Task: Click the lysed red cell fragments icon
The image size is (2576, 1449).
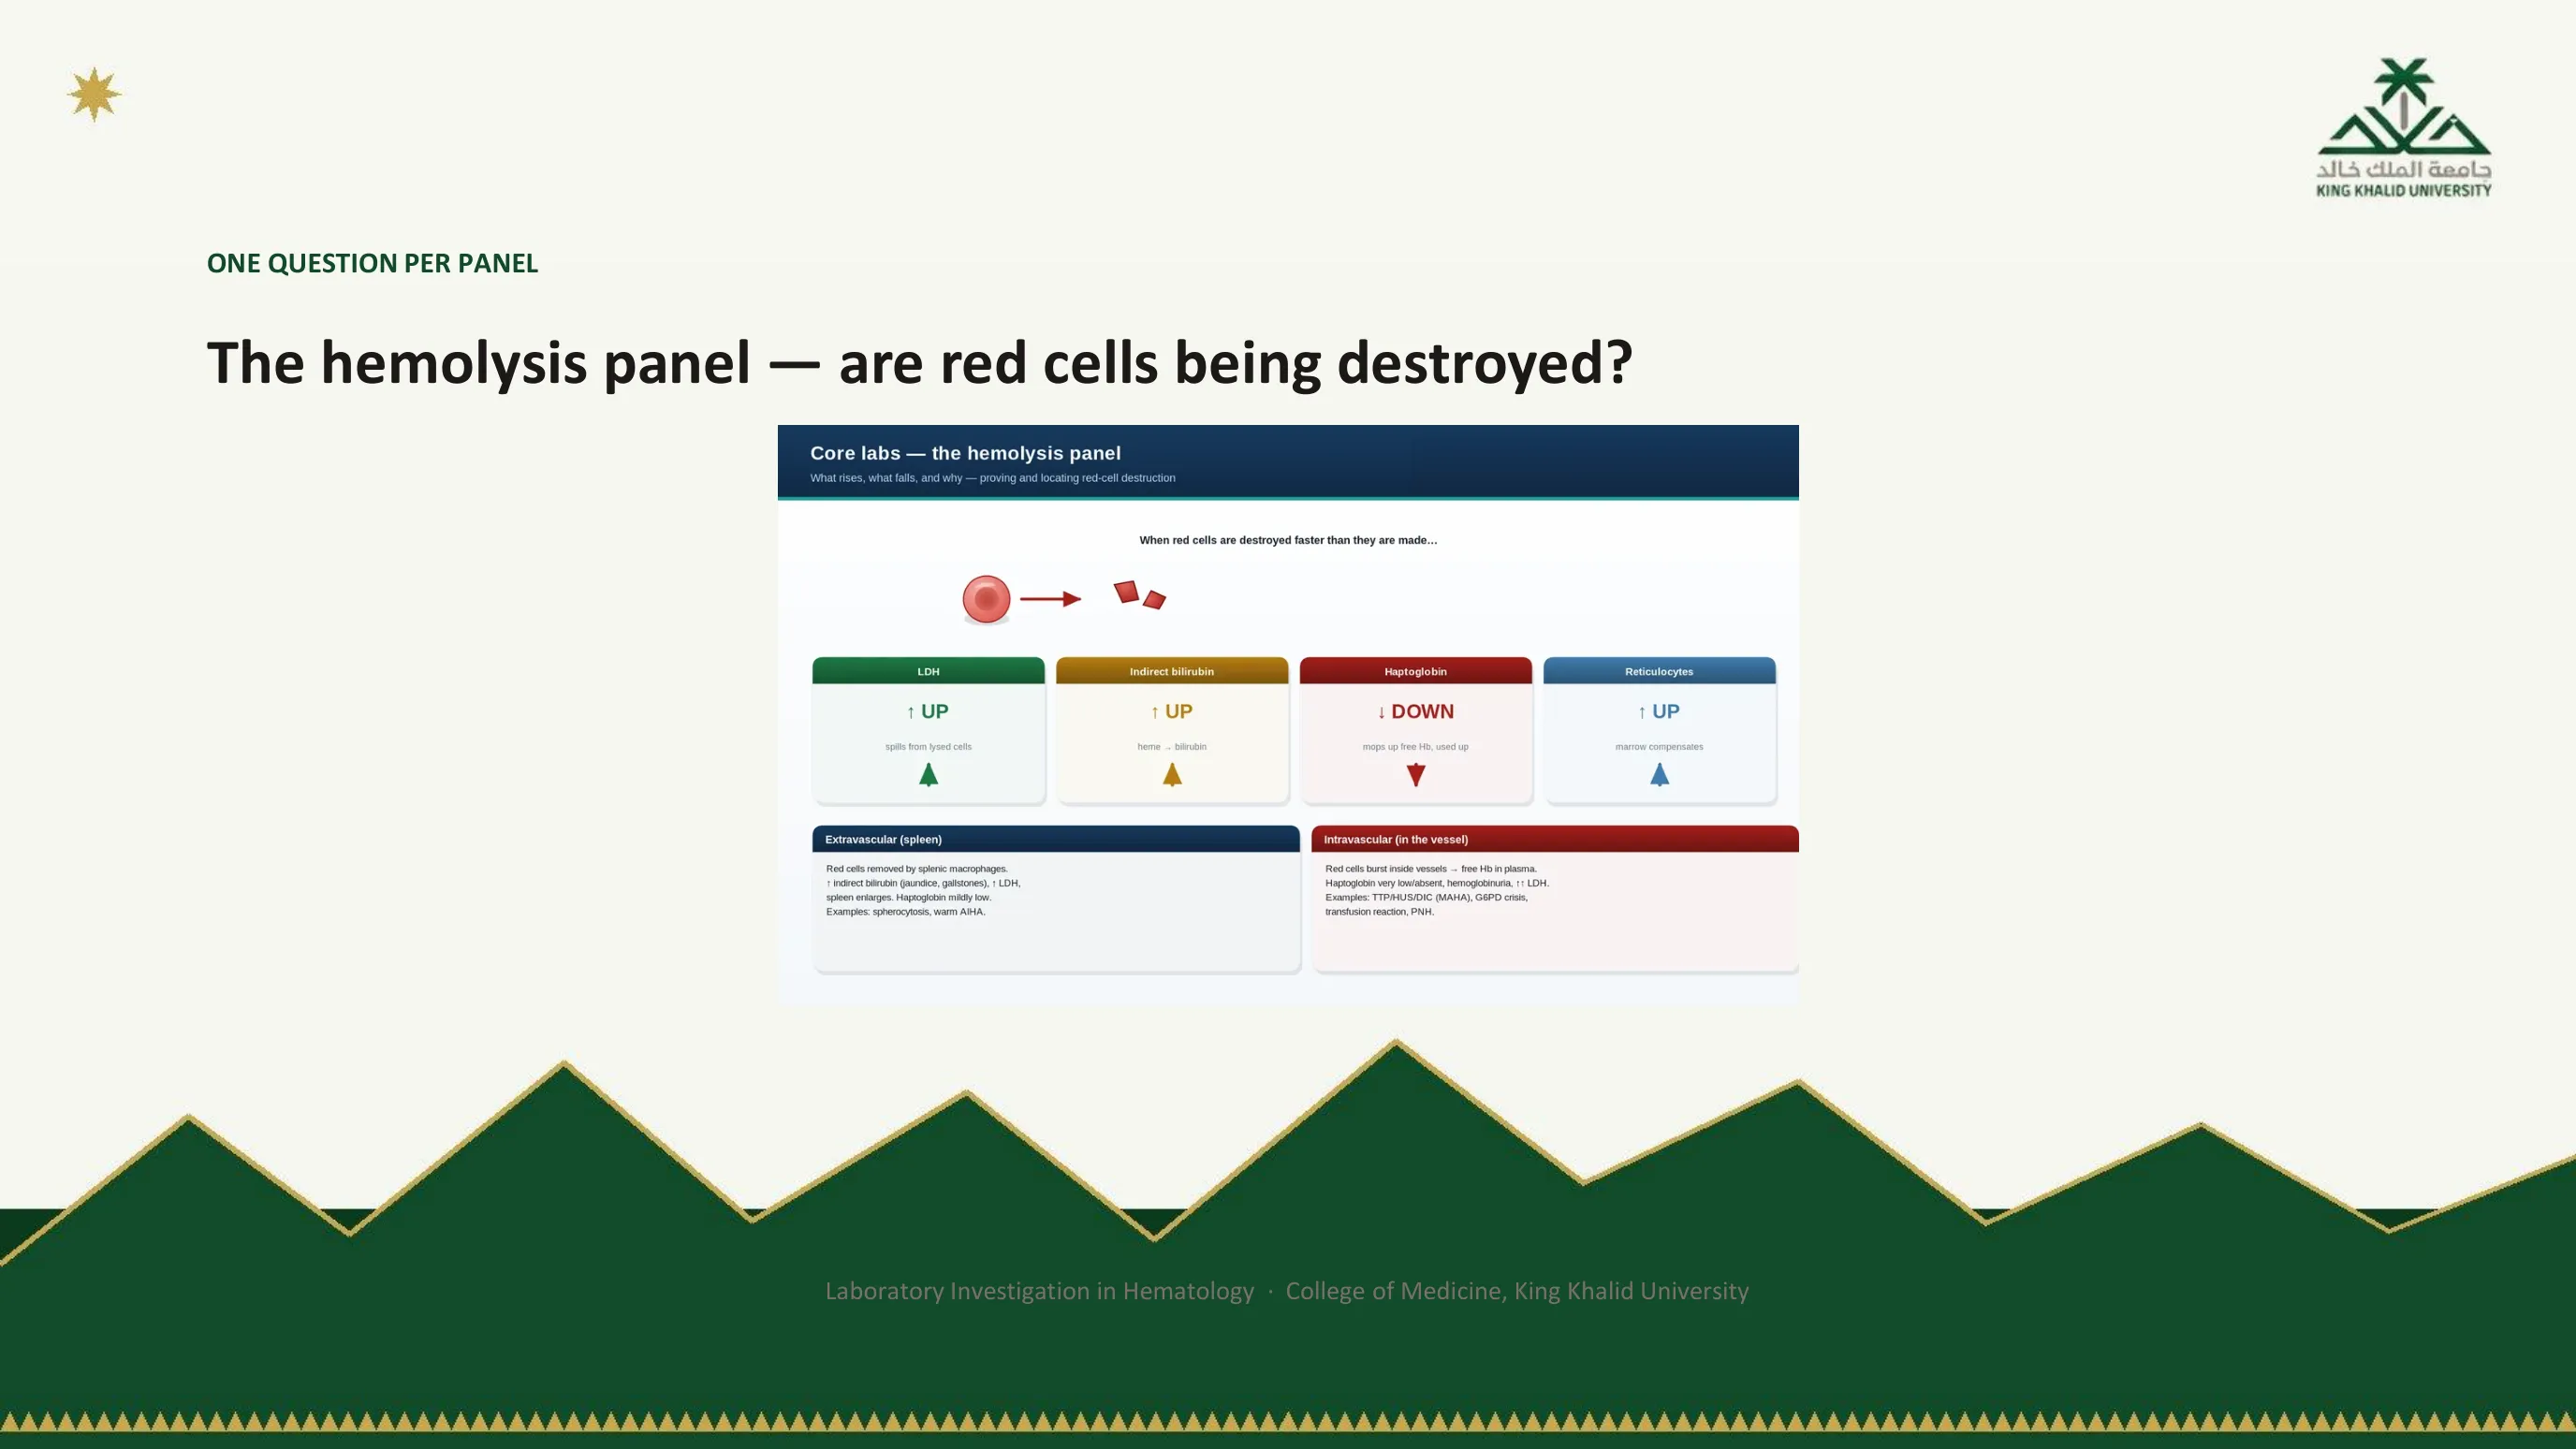Action: click(x=1140, y=594)
